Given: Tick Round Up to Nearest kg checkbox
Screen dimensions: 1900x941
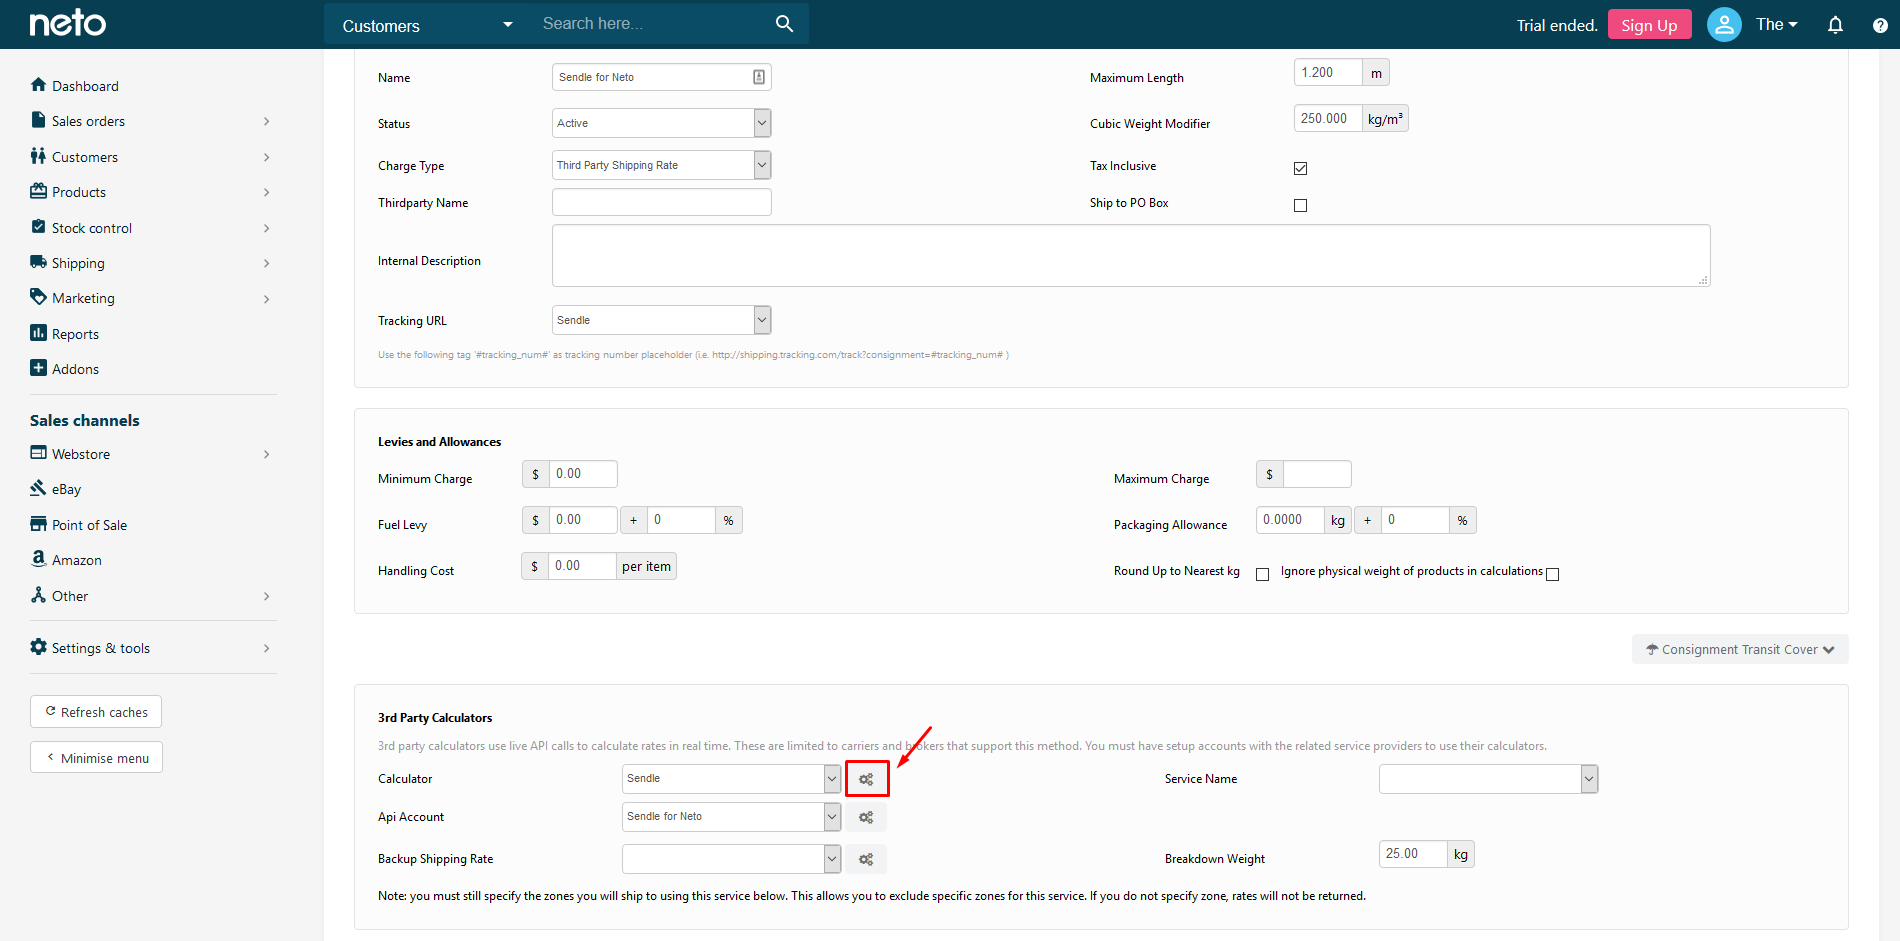Looking at the screenshot, I should click(x=1262, y=574).
